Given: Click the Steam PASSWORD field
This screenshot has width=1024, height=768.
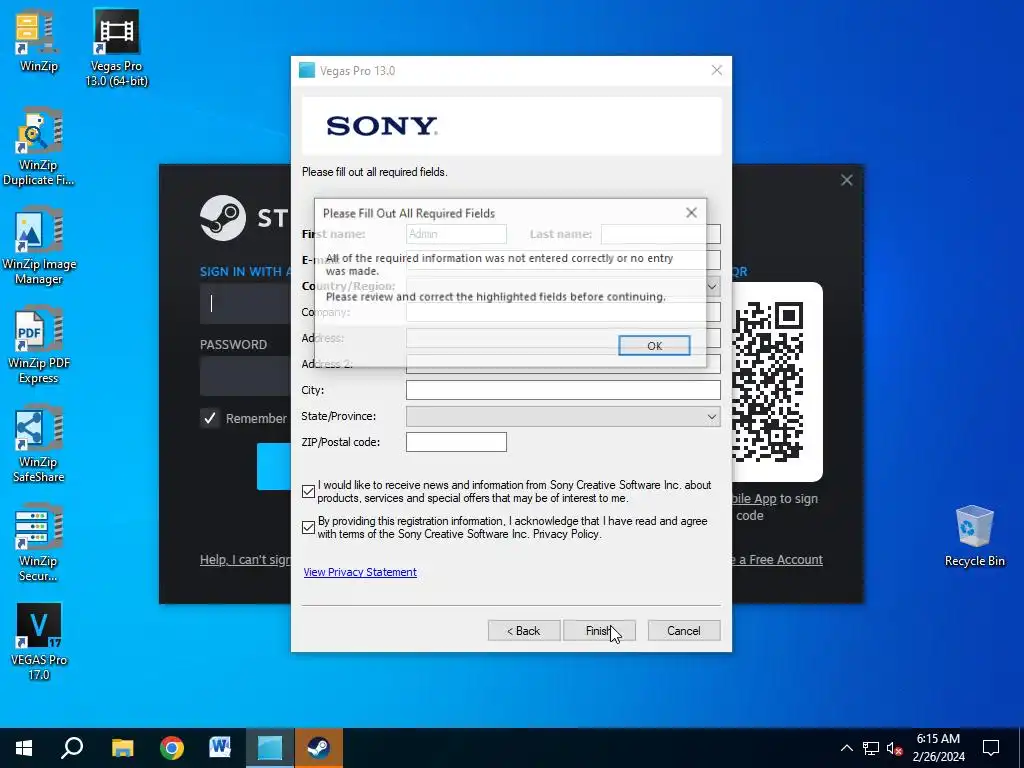Looking at the screenshot, I should pyautogui.click(x=245, y=376).
